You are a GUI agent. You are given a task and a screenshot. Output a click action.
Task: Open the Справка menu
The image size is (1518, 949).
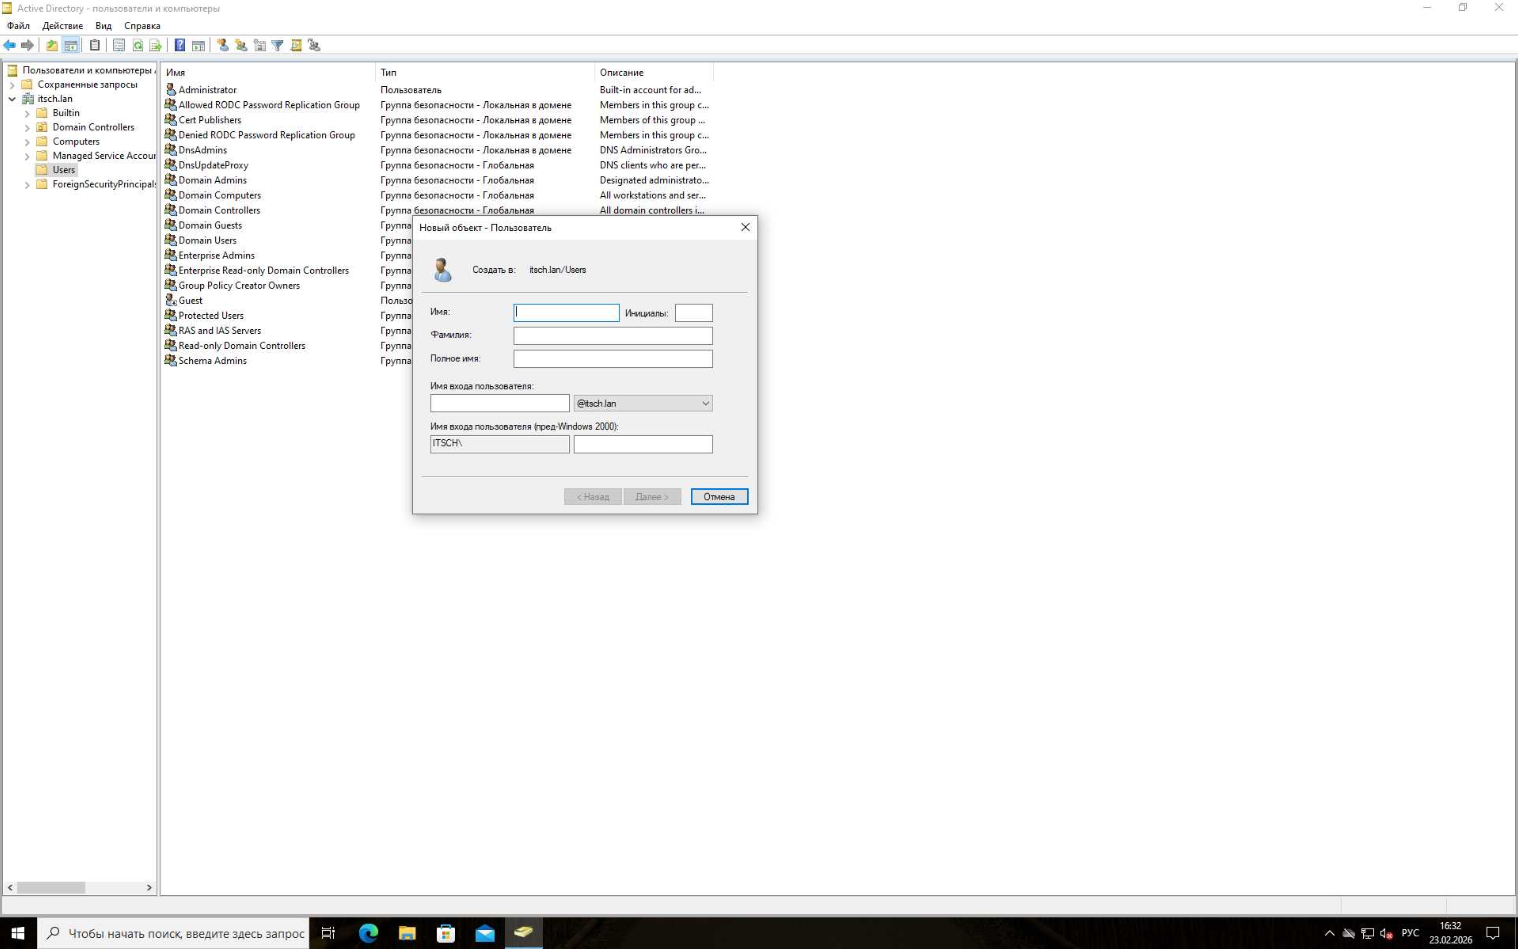point(142,26)
